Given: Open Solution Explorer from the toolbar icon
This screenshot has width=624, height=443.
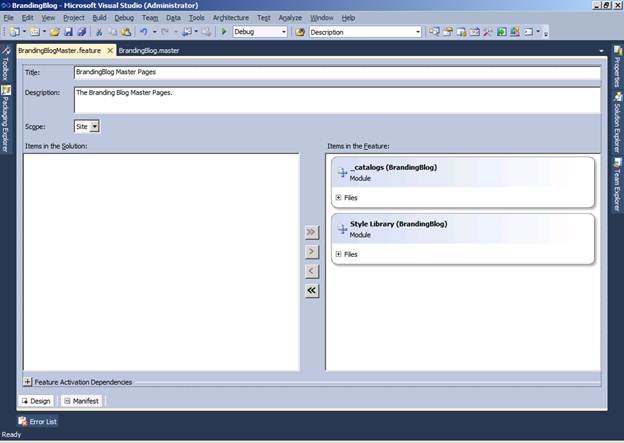Looking at the screenshot, I should 434,32.
